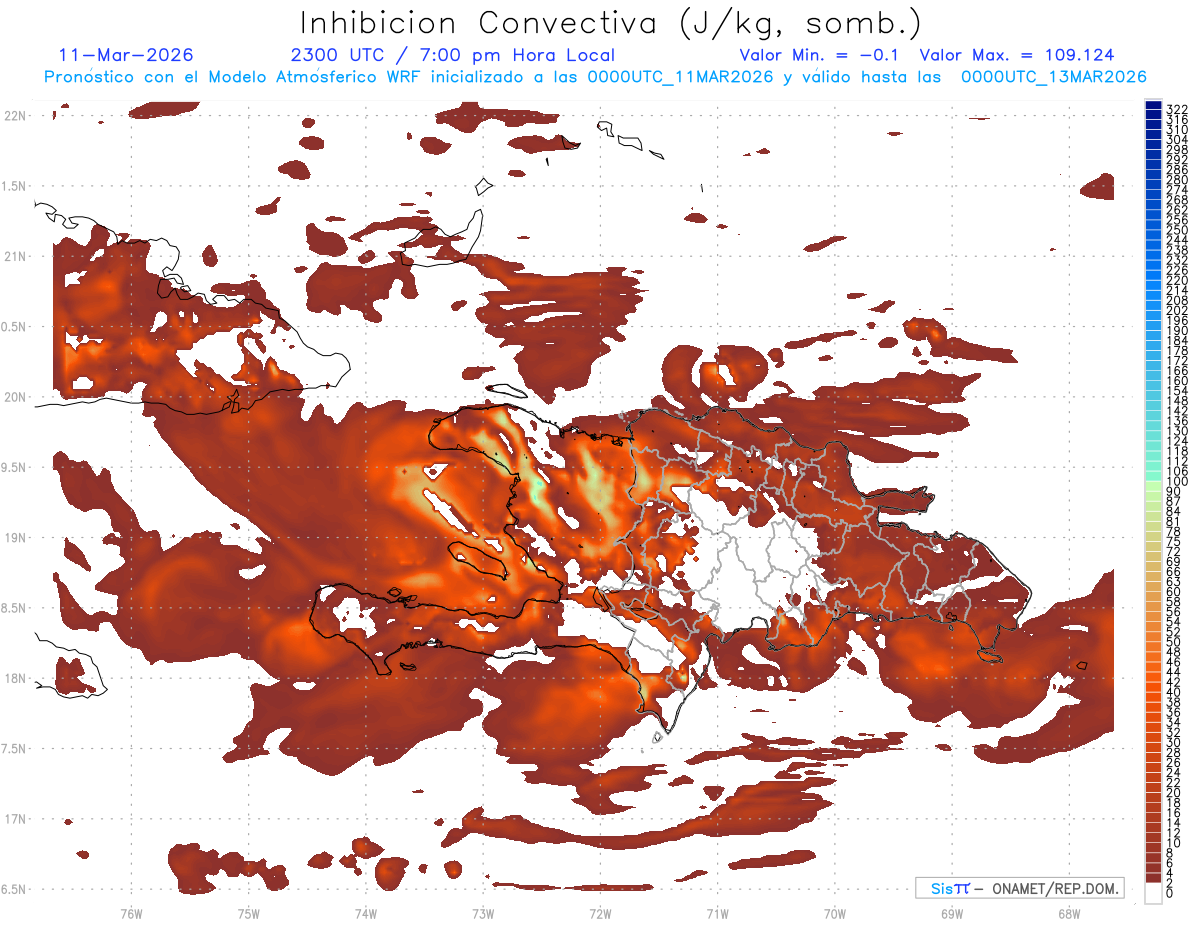The height and width of the screenshot is (927, 1200).
Task: Click the '70W' longitude label
Action: click(835, 912)
